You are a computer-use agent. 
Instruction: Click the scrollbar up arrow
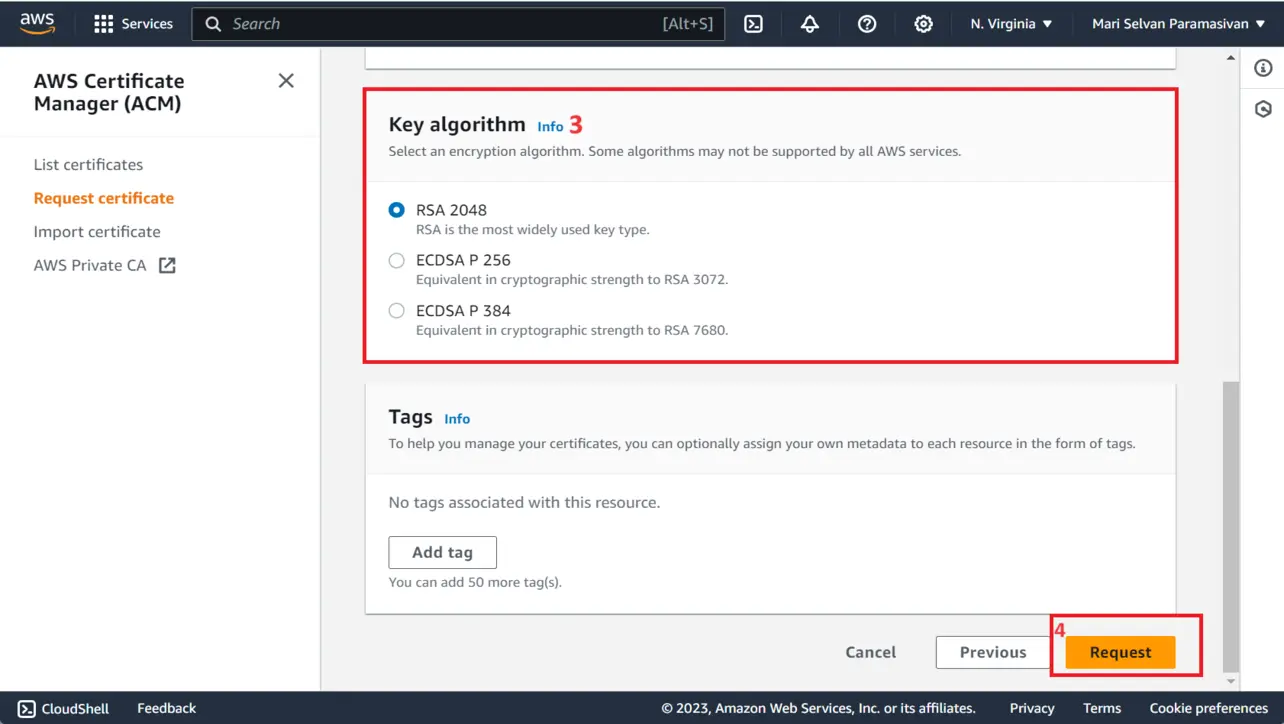(1231, 58)
